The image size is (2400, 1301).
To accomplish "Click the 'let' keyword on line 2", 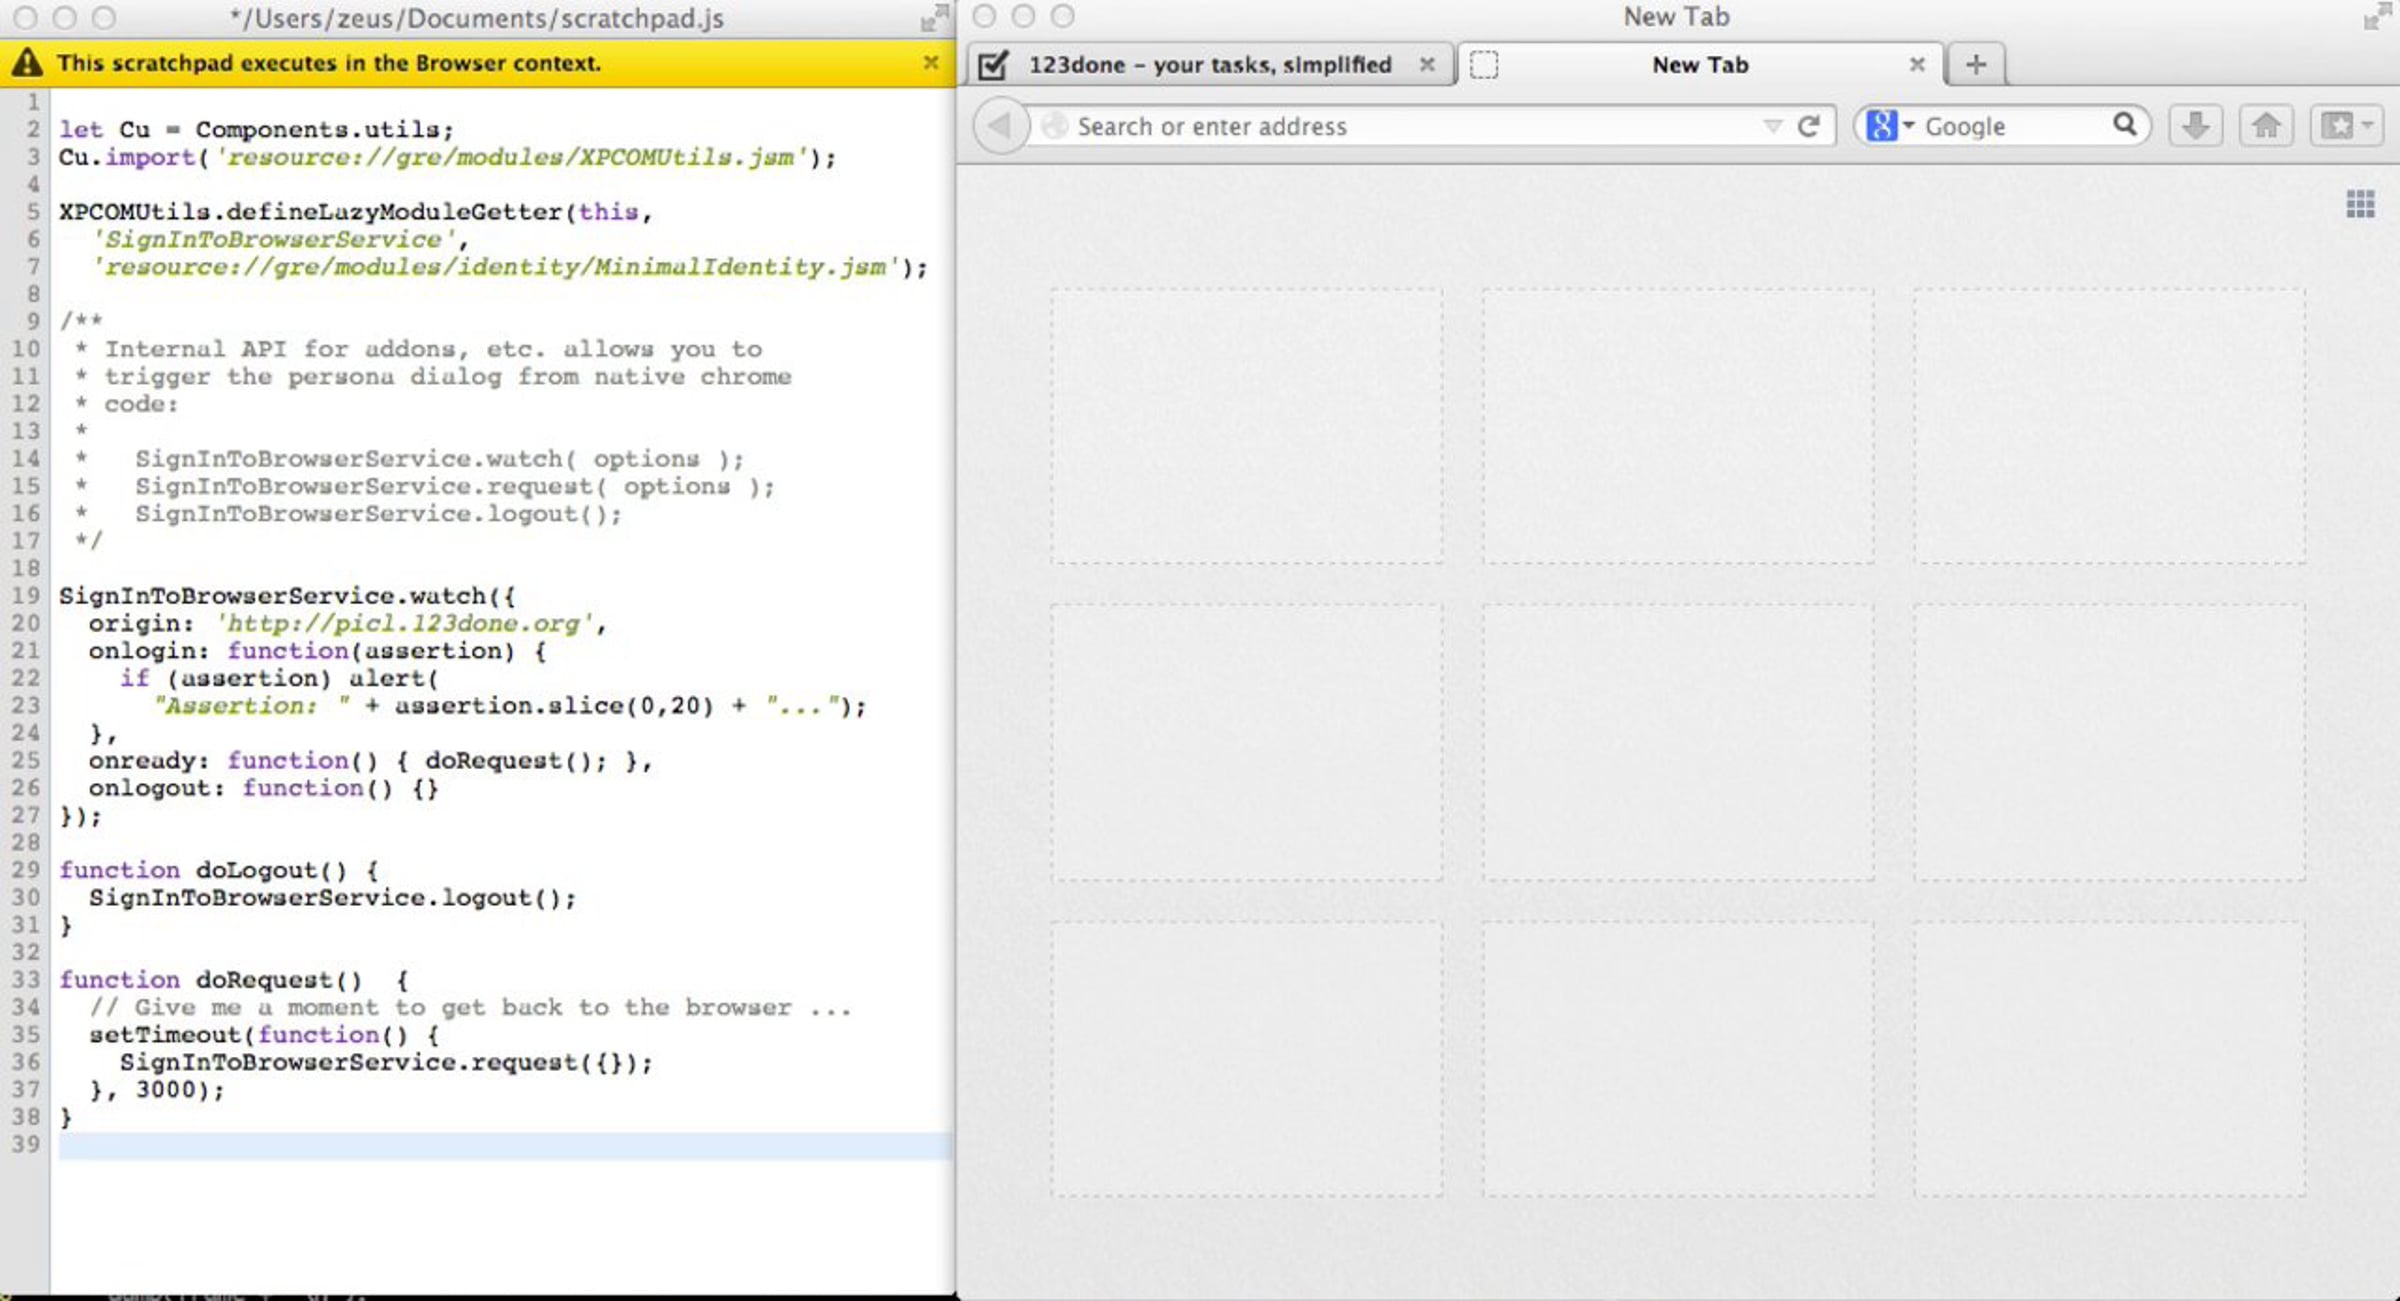I will (80, 130).
